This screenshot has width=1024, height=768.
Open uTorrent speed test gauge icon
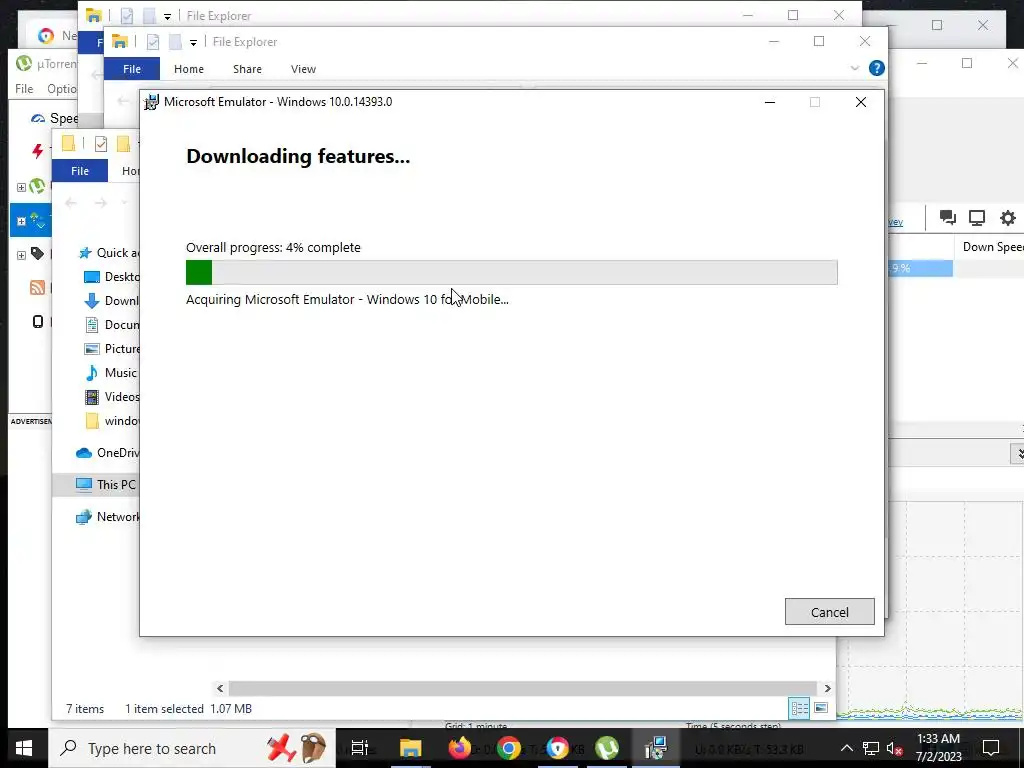click(x=38, y=118)
